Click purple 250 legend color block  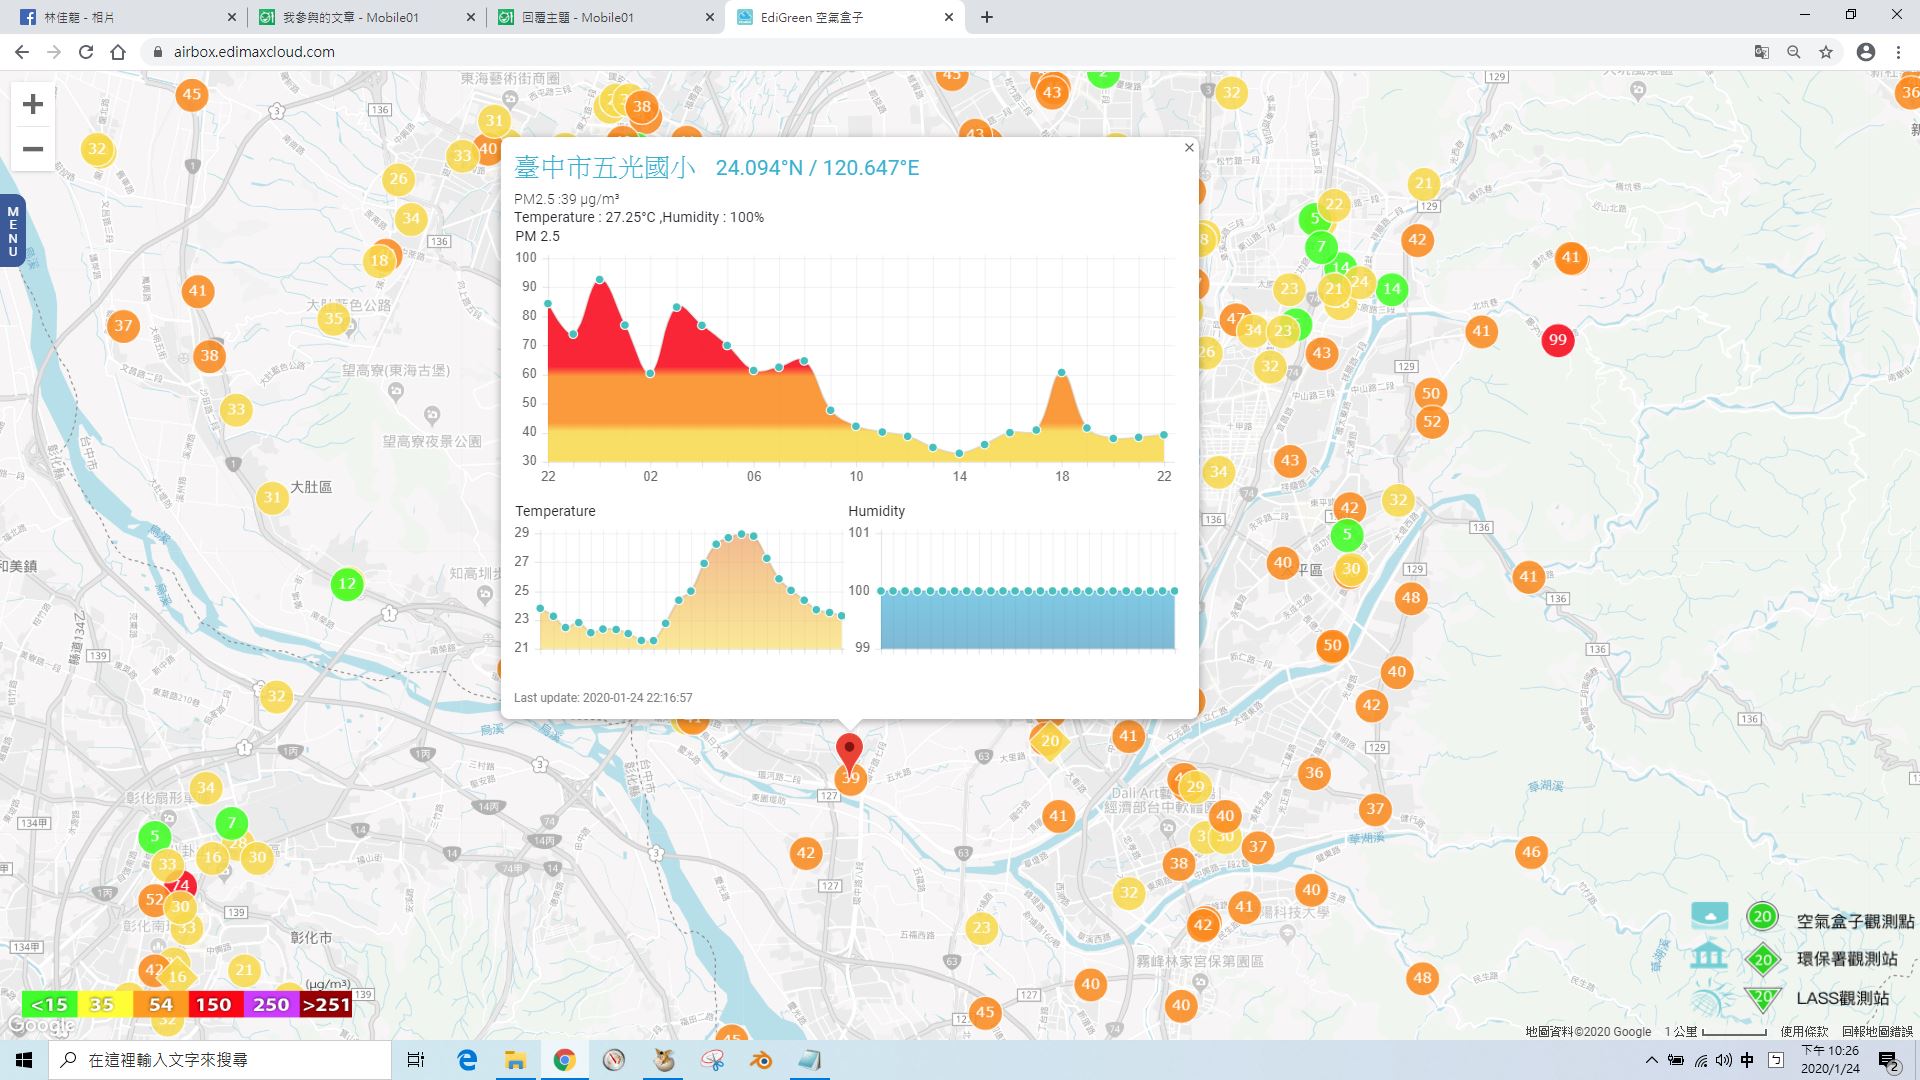[x=270, y=1004]
